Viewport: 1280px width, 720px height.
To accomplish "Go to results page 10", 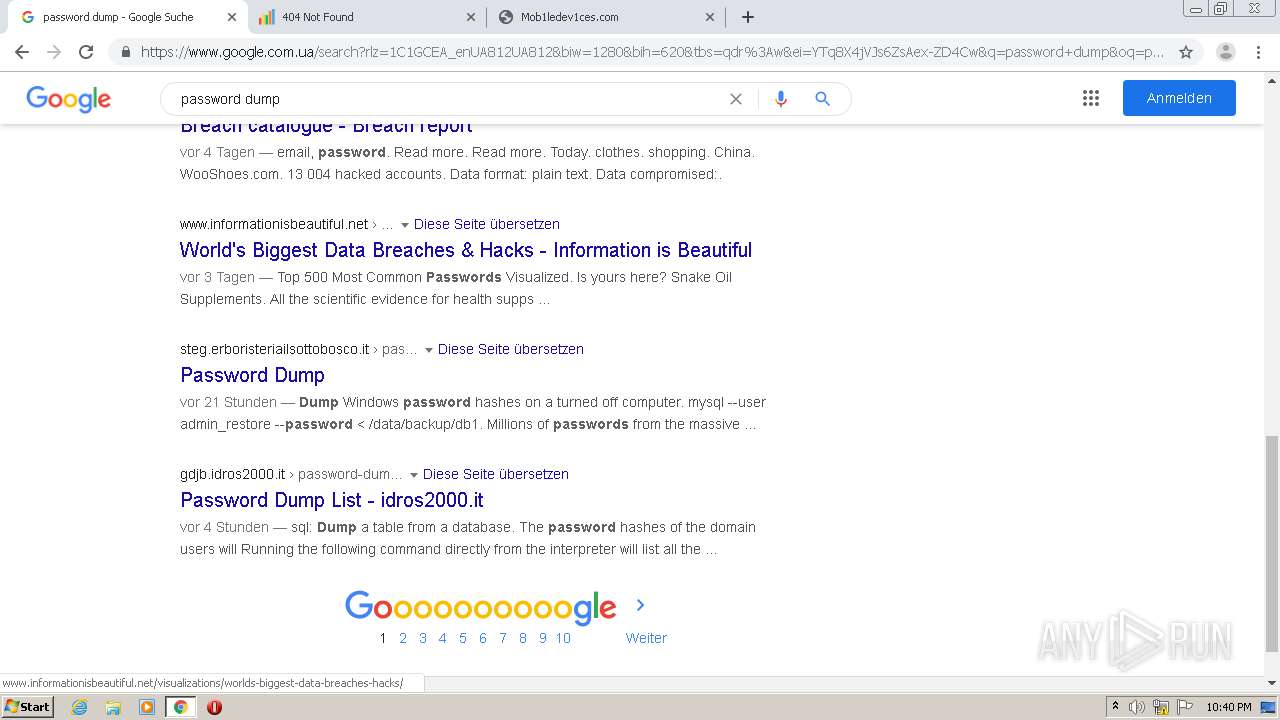I will [x=563, y=638].
